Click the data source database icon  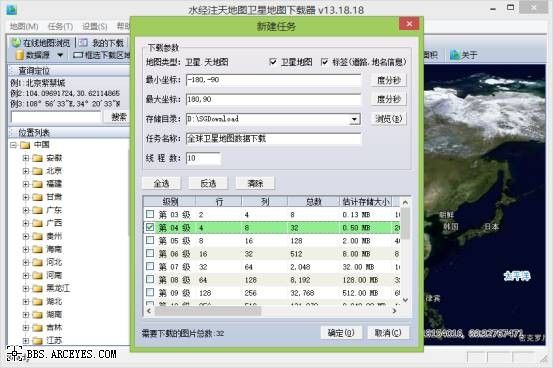(20, 55)
